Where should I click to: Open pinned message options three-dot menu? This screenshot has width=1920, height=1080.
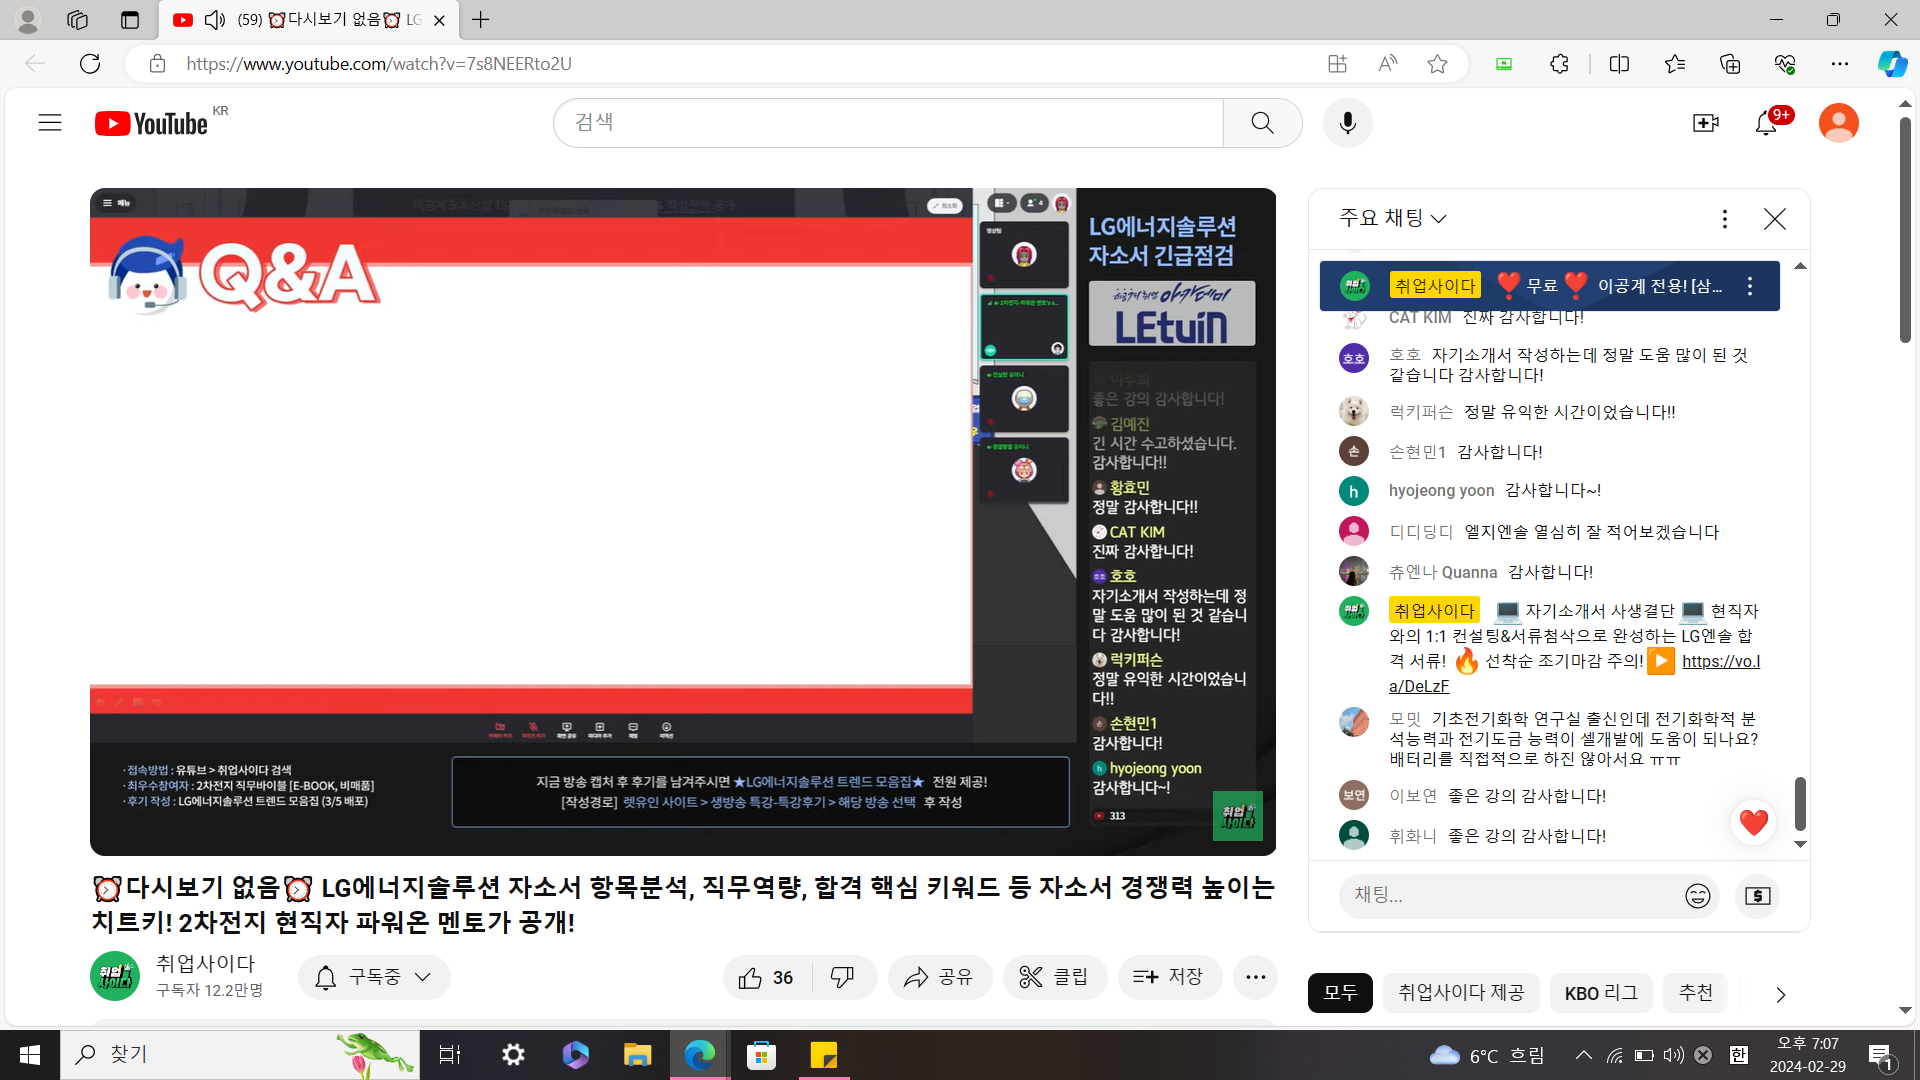point(1749,286)
